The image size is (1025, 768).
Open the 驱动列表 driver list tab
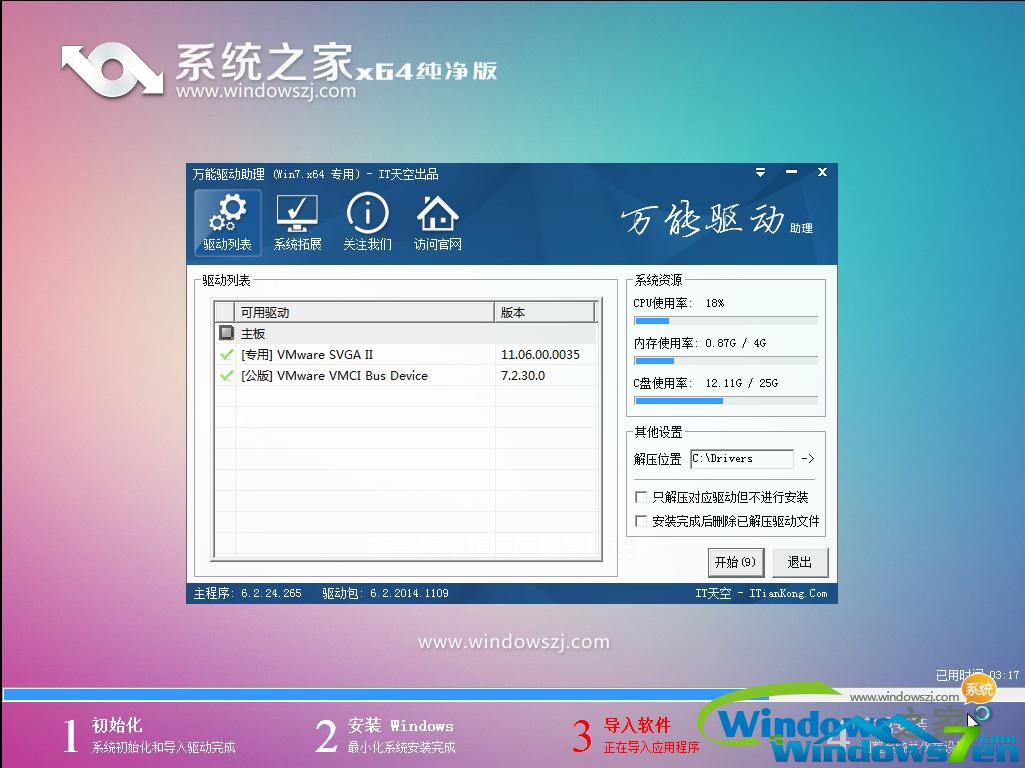pos(227,222)
